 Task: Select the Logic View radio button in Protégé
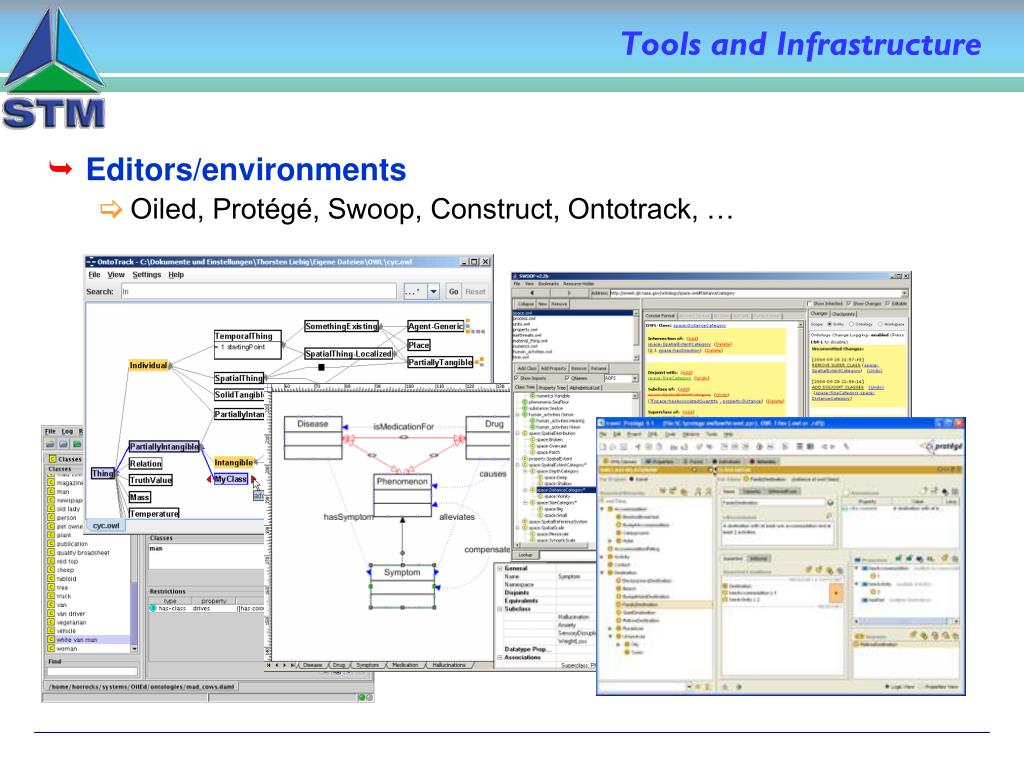pyautogui.click(x=888, y=687)
